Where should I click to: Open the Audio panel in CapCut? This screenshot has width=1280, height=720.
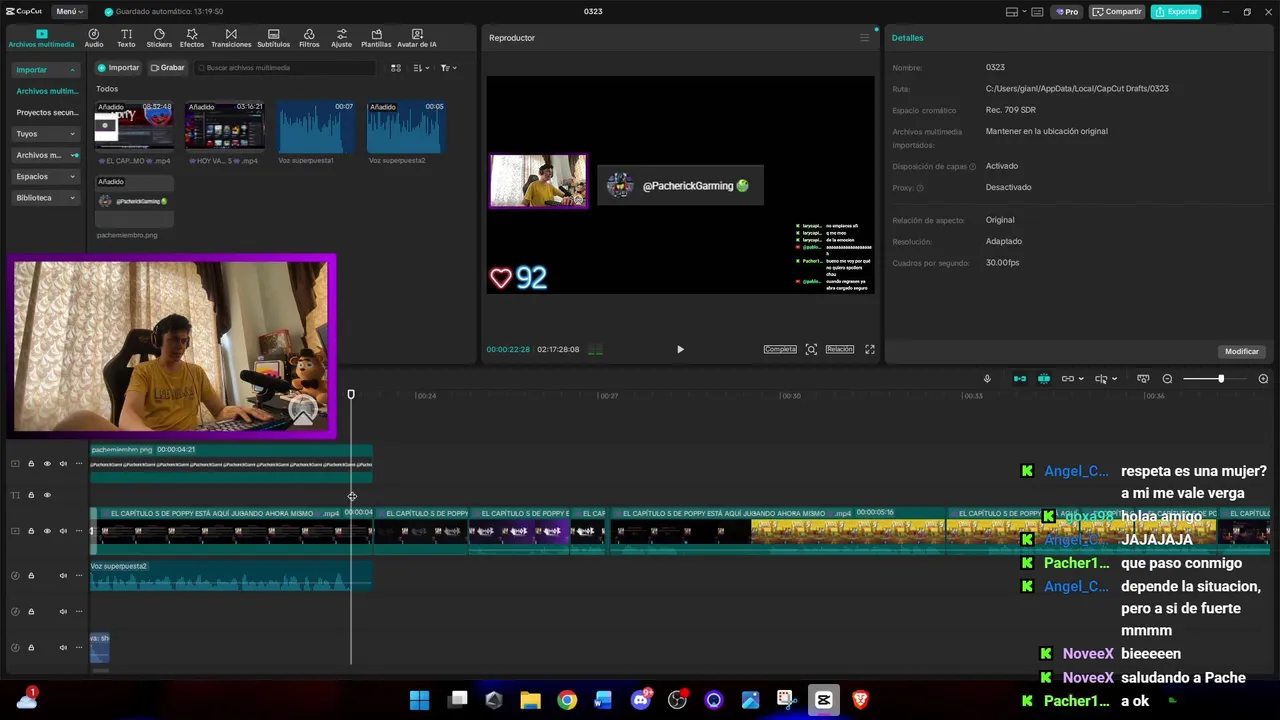click(x=94, y=38)
